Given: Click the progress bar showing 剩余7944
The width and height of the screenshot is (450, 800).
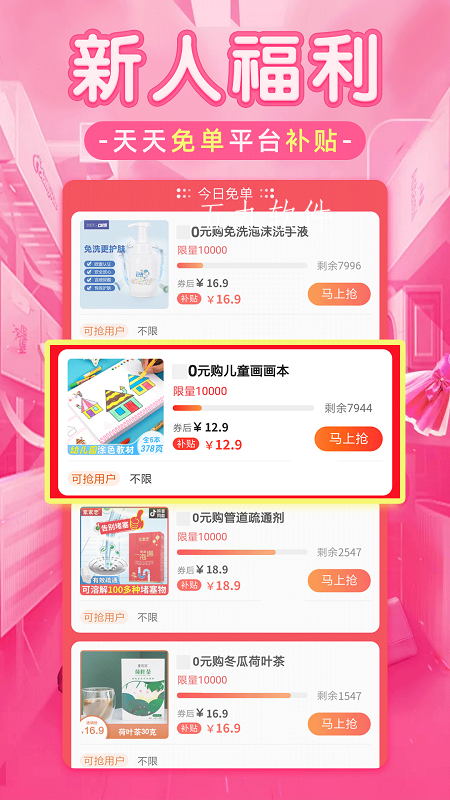Looking at the screenshot, I should pyautogui.click(x=243, y=408).
